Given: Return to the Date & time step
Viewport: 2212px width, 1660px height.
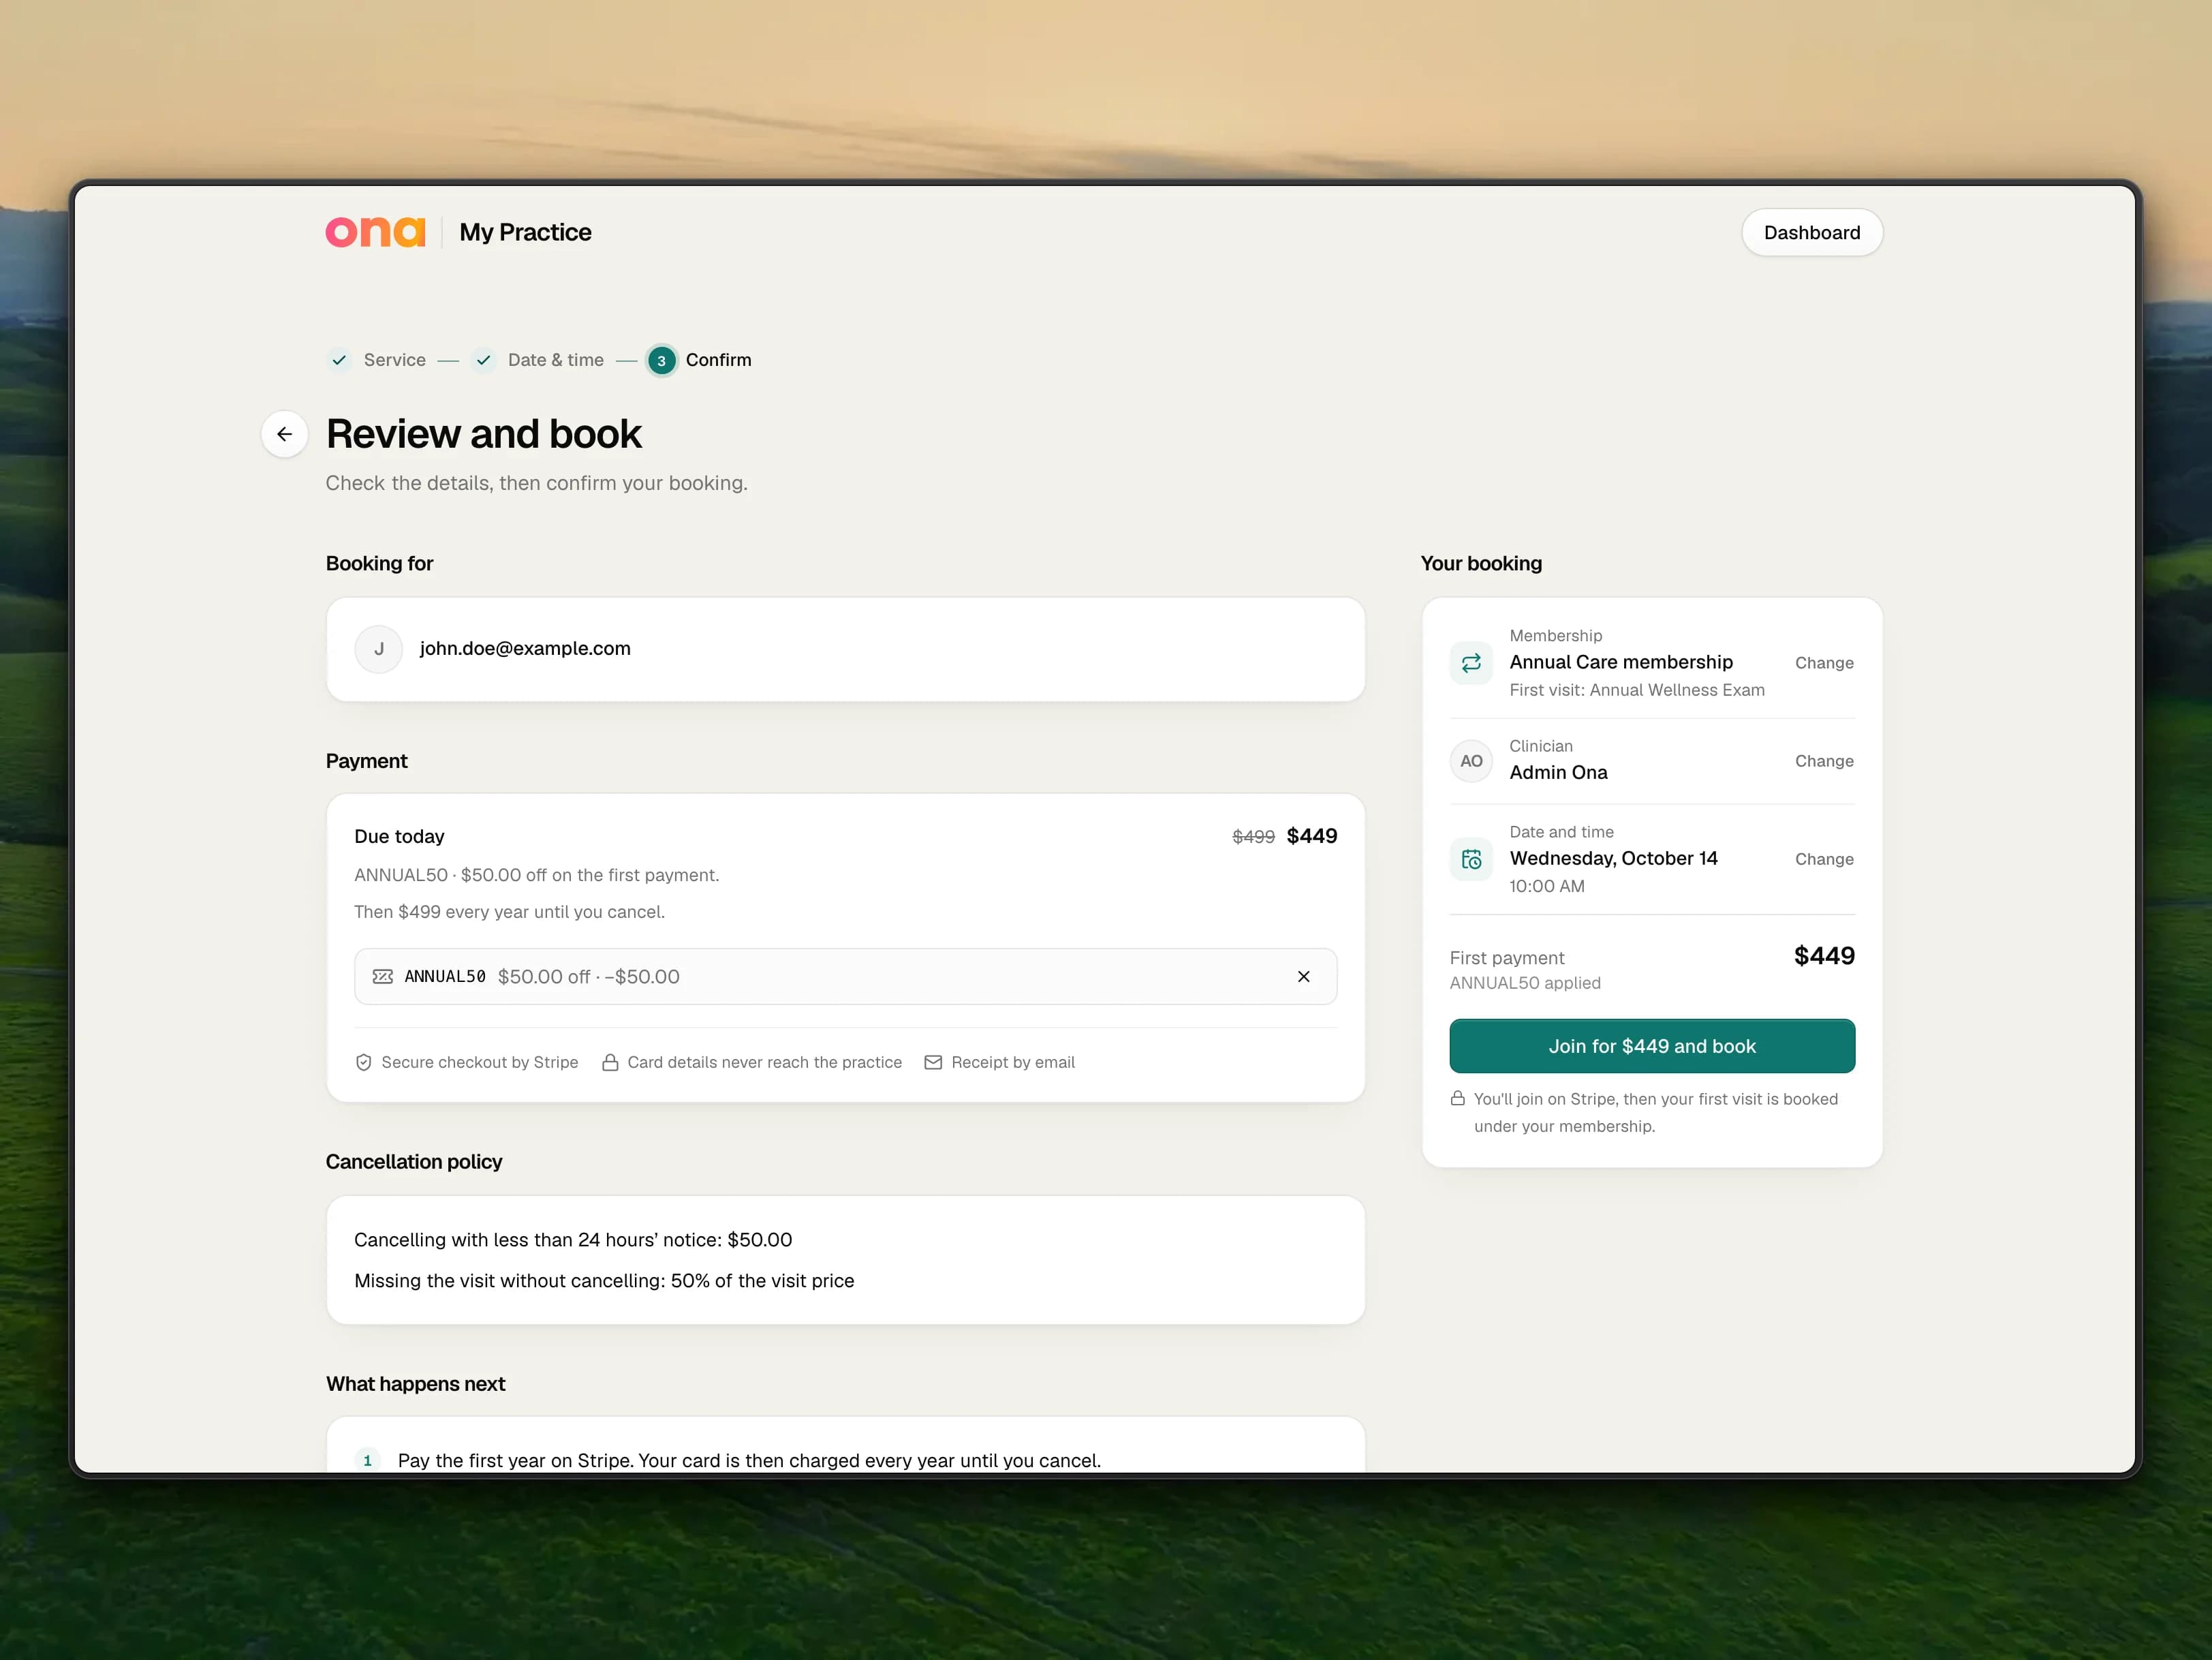Looking at the screenshot, I should (x=538, y=360).
